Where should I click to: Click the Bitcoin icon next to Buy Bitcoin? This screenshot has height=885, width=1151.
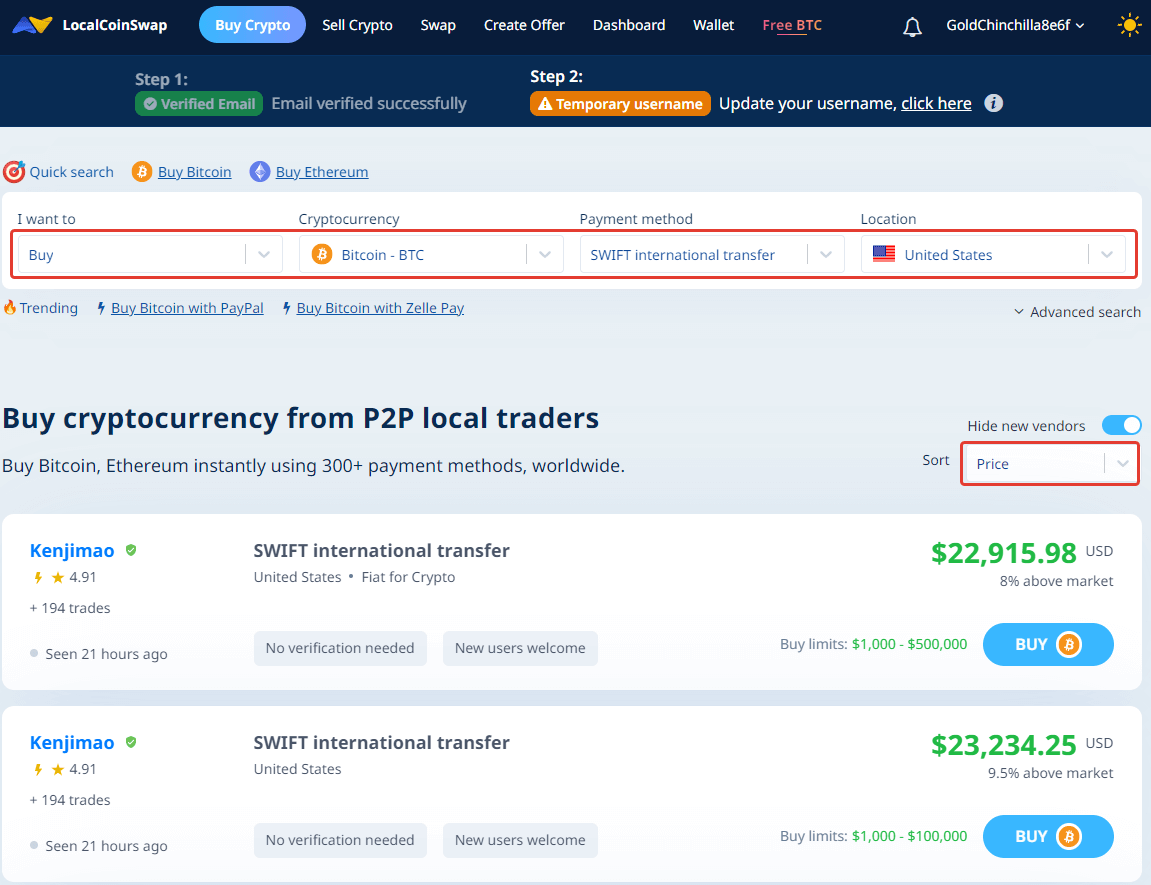click(x=142, y=172)
